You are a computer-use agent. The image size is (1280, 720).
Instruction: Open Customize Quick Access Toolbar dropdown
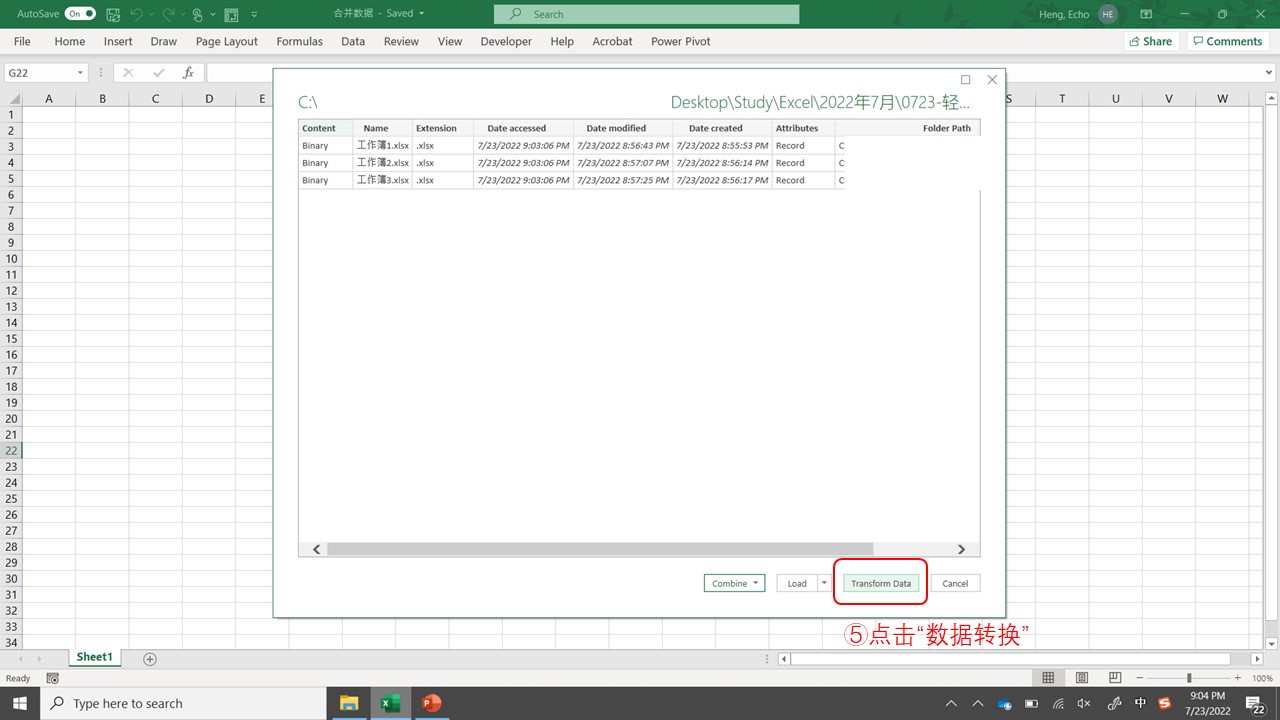pos(254,14)
